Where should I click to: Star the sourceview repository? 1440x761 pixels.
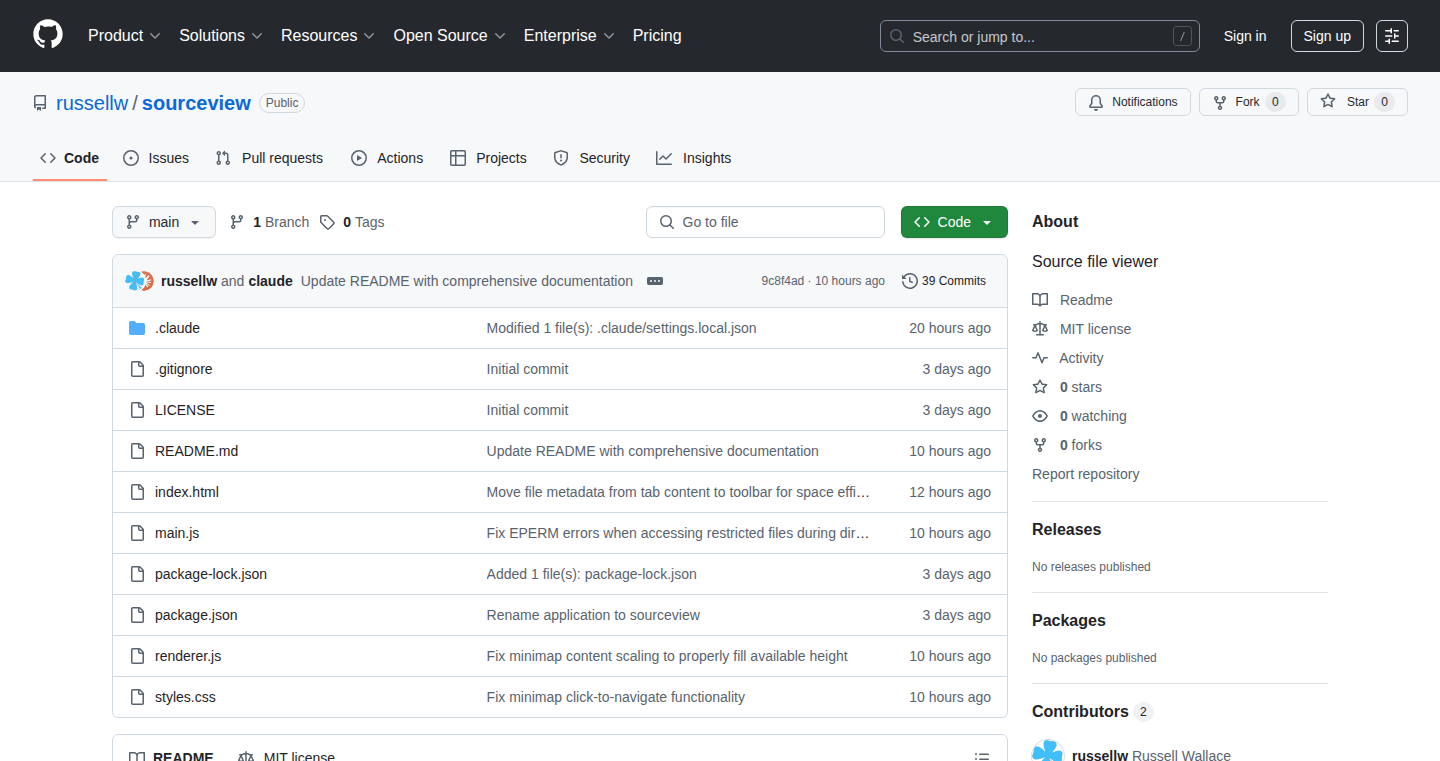coord(1357,102)
